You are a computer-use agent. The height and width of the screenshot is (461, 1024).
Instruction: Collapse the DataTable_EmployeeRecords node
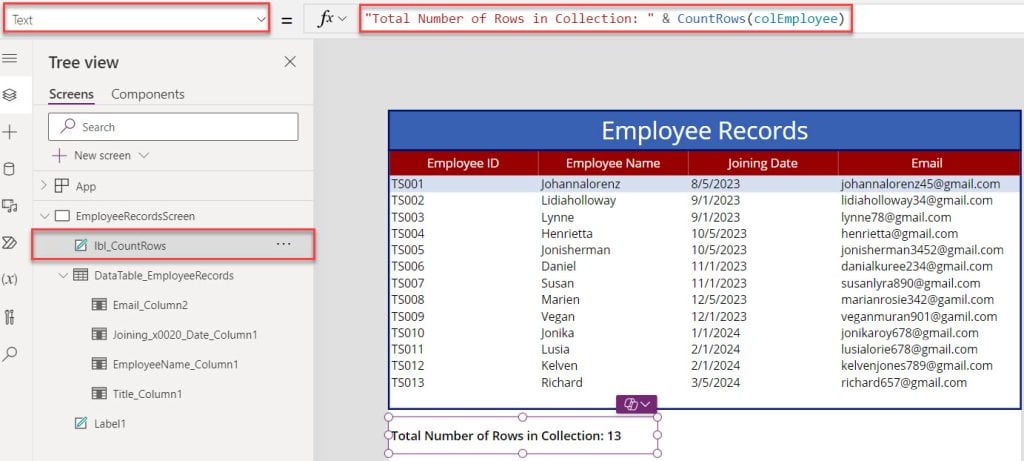point(63,276)
